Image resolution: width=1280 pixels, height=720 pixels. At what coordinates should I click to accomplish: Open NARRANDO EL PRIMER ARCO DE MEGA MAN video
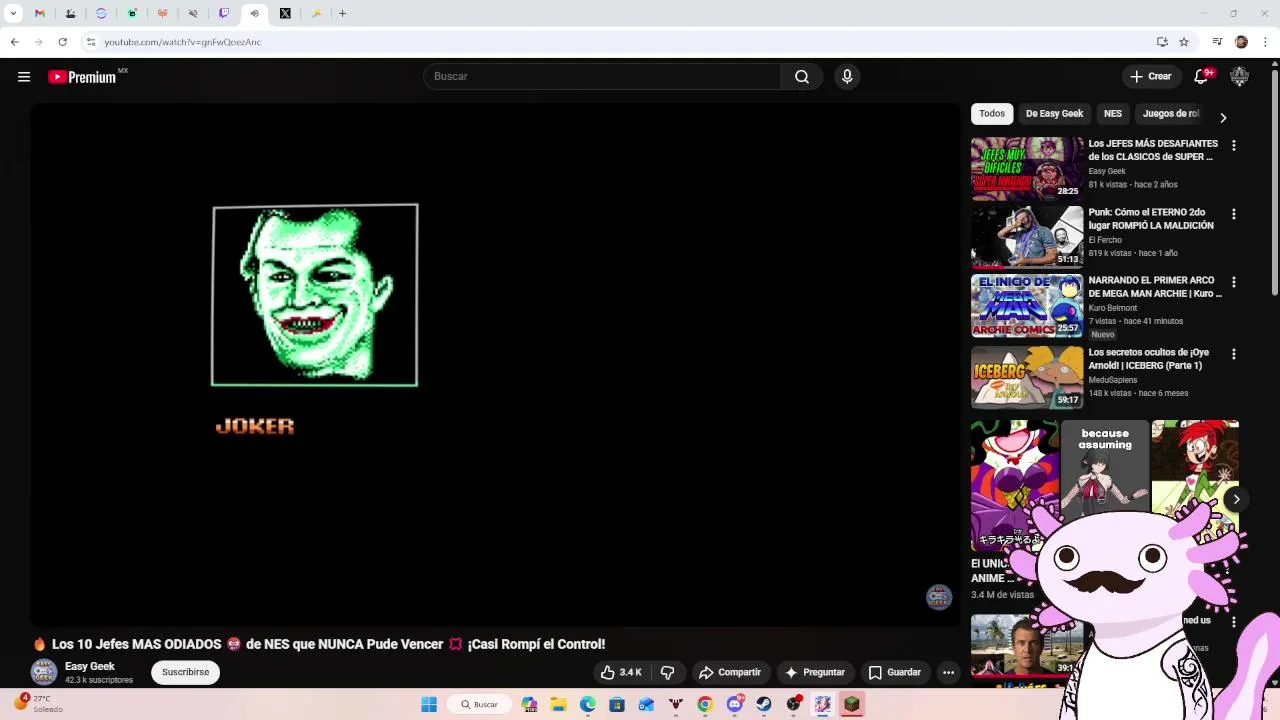click(1027, 305)
